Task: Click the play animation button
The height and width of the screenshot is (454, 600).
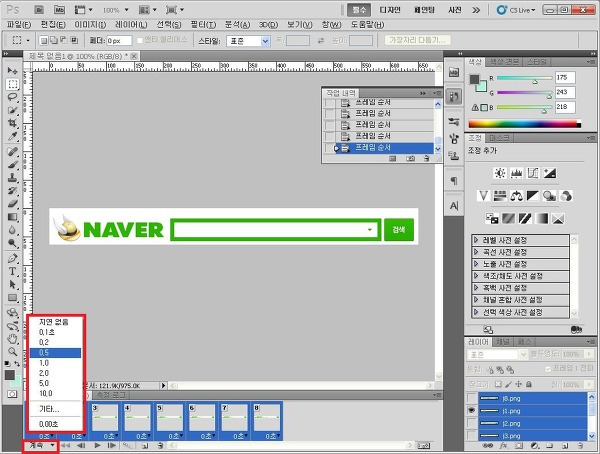Action: [97, 446]
